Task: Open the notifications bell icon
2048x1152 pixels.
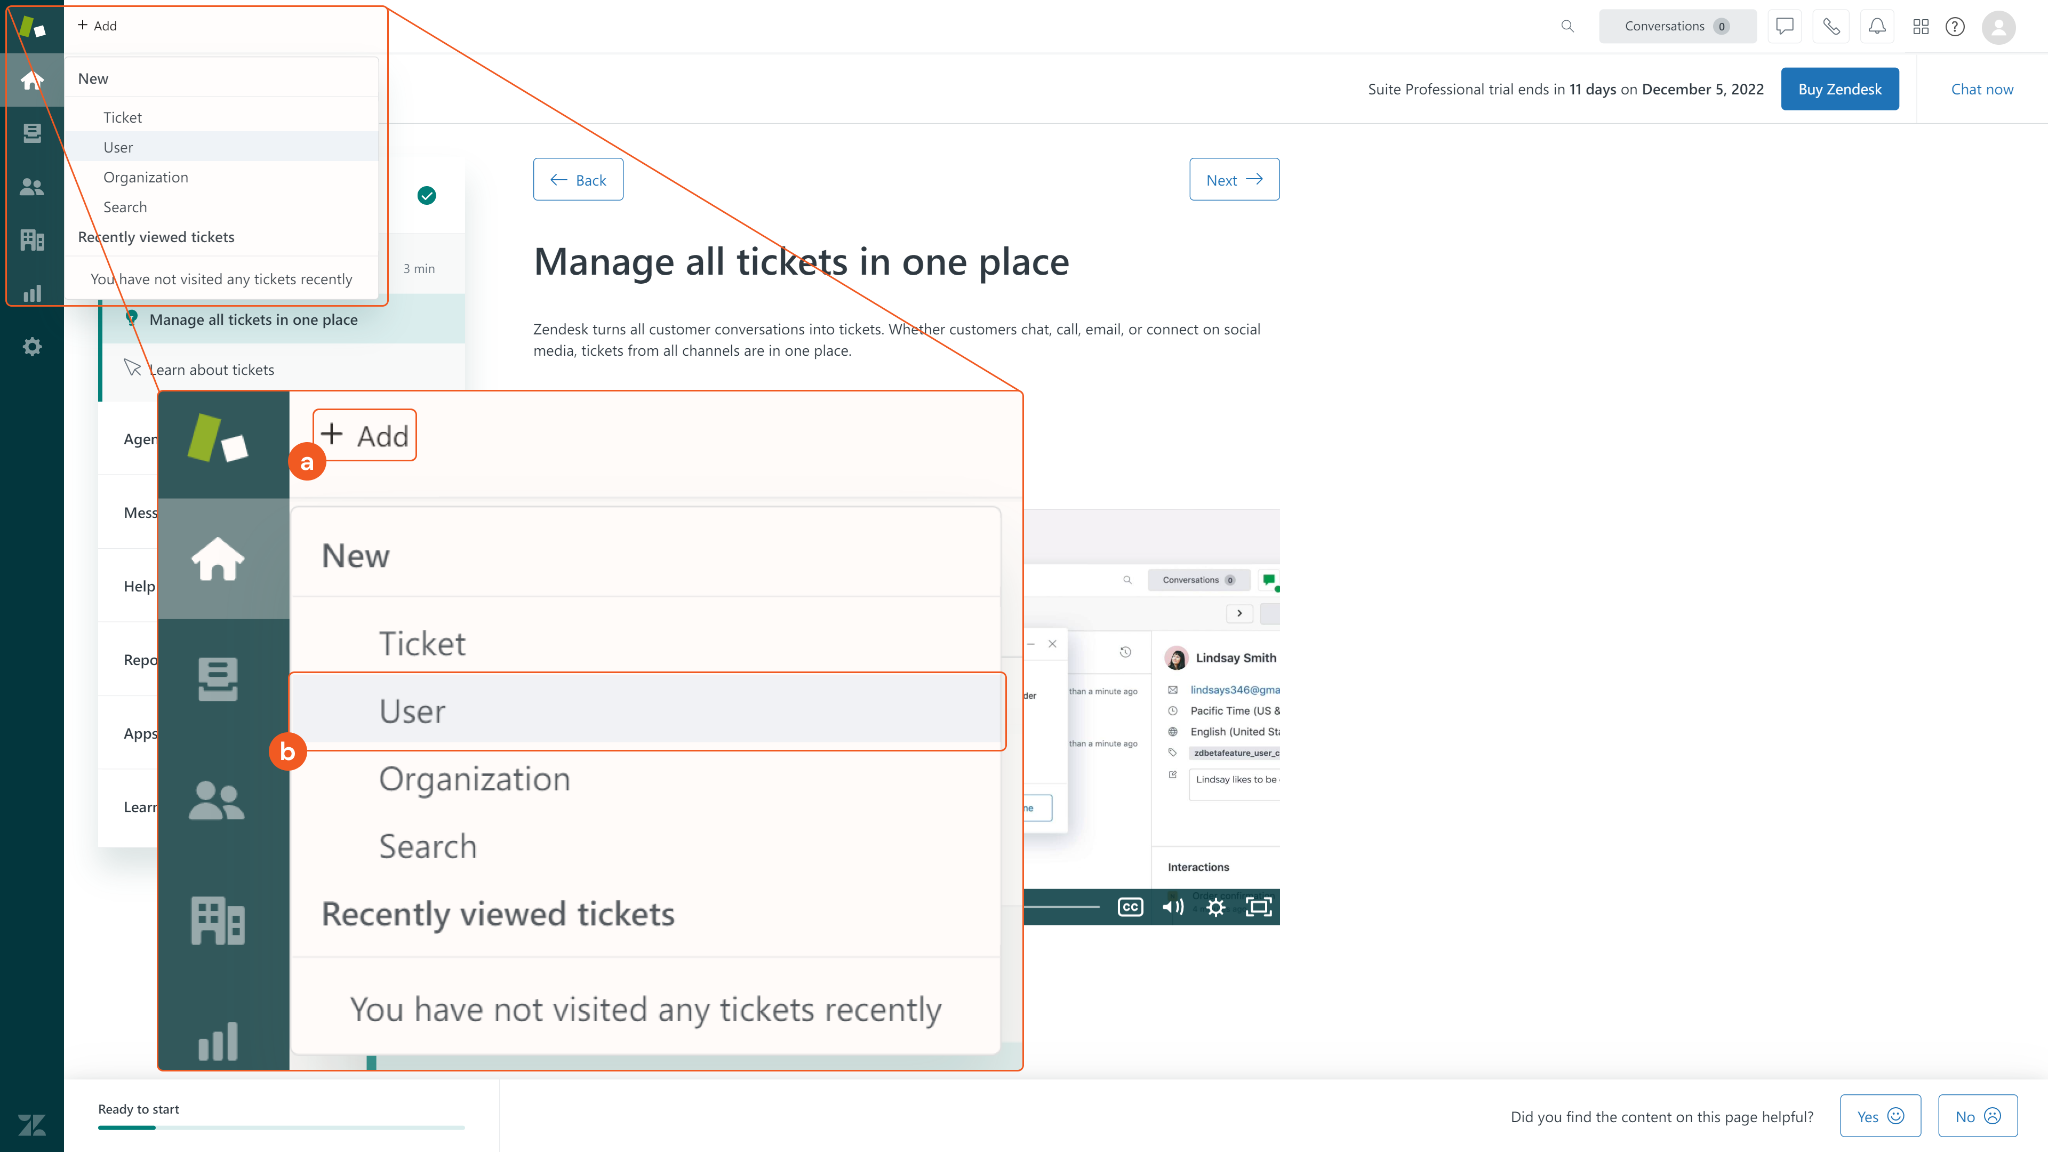Action: click(1877, 26)
